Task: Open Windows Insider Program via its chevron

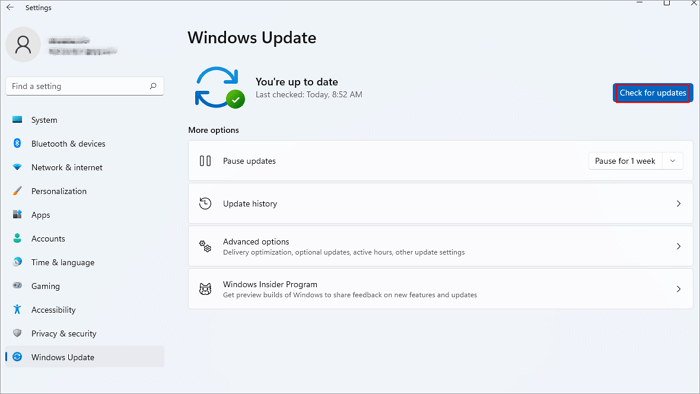Action: pos(679,289)
